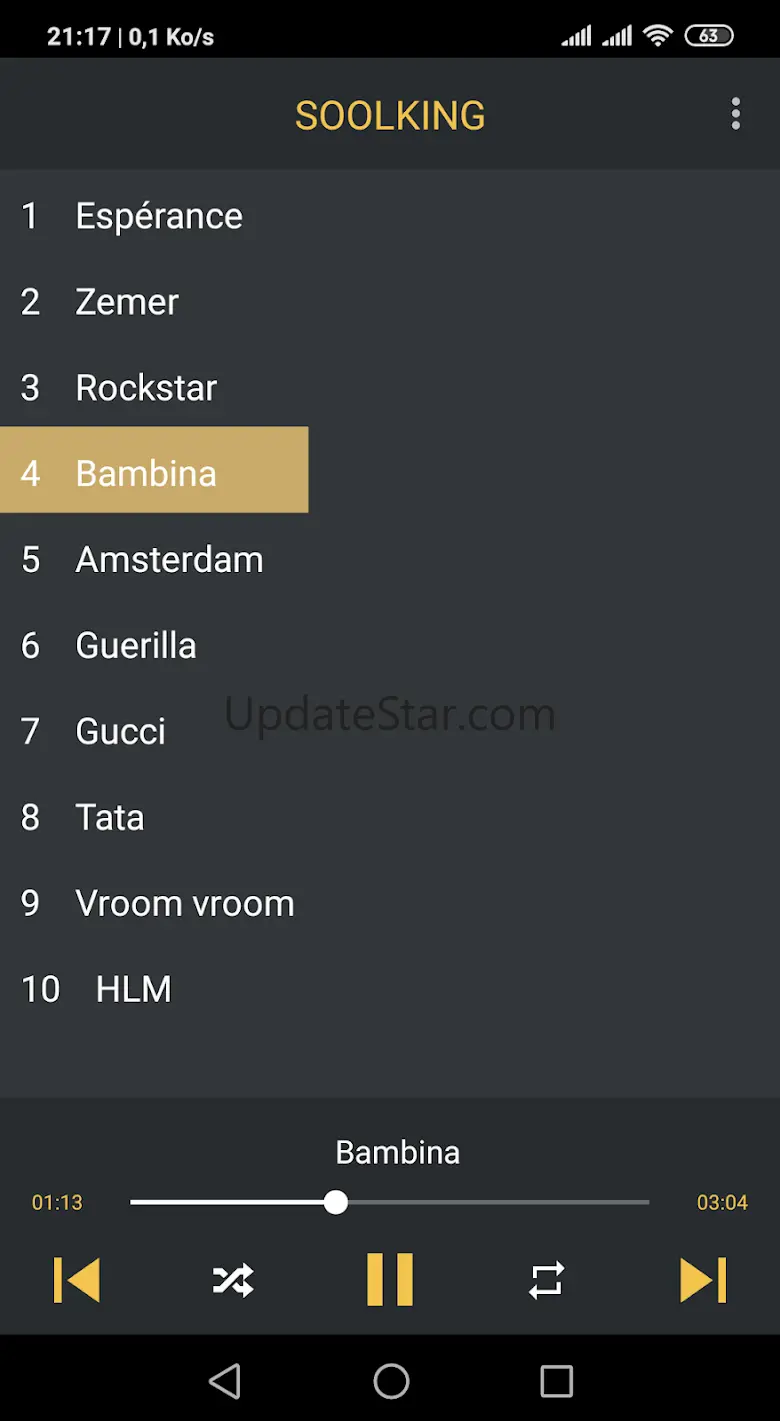The width and height of the screenshot is (780, 1421).
Task: Toggle repeat mode
Action: 546,1280
